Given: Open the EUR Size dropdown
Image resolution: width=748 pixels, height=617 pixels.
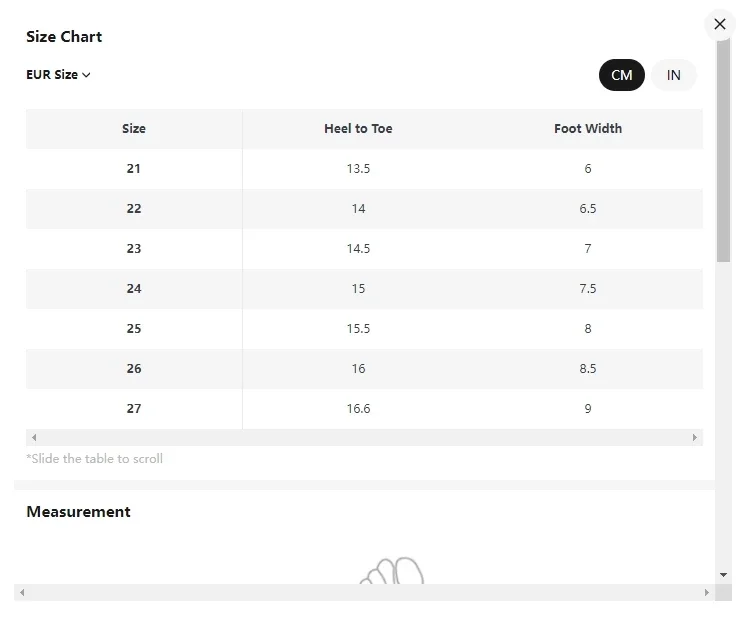Looking at the screenshot, I should [x=58, y=75].
